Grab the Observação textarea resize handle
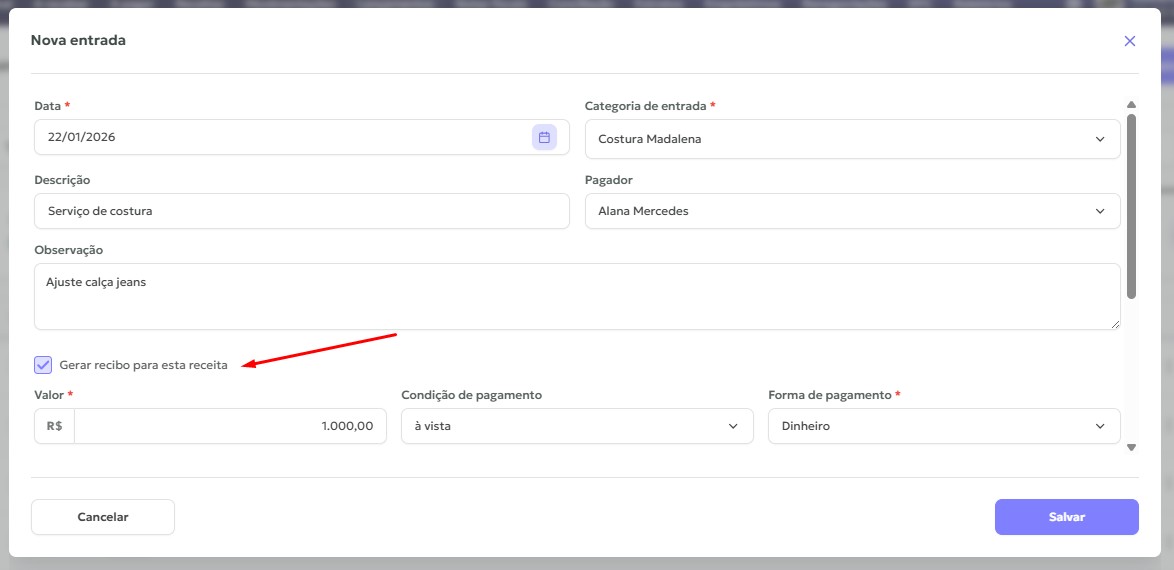Viewport: 1174px width, 570px height. click(x=1115, y=324)
